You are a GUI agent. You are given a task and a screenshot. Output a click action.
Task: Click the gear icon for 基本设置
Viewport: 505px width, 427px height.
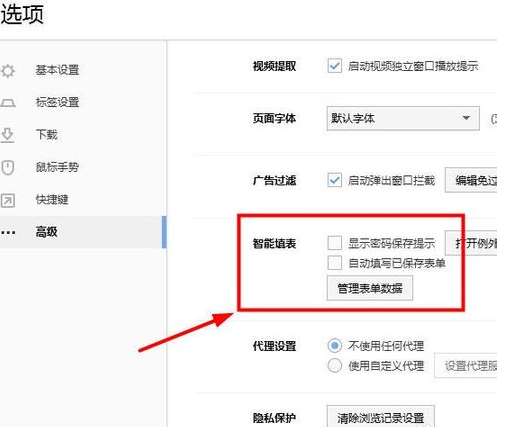(x=8, y=71)
